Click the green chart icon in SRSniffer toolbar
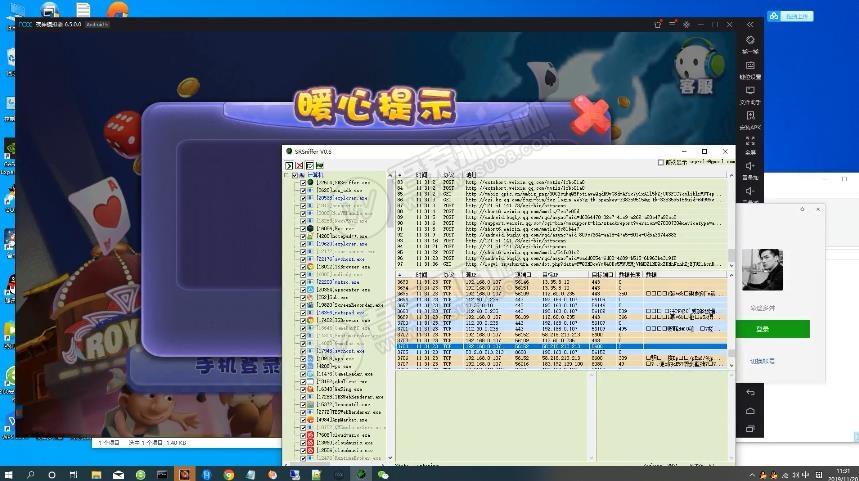859x481 pixels. click(x=319, y=165)
